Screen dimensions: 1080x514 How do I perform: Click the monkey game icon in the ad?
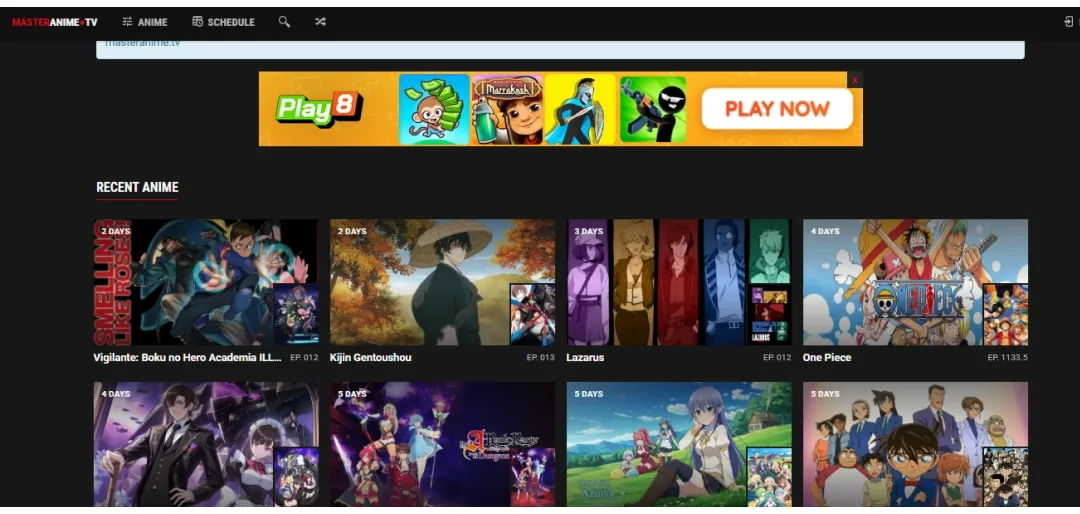(x=434, y=109)
